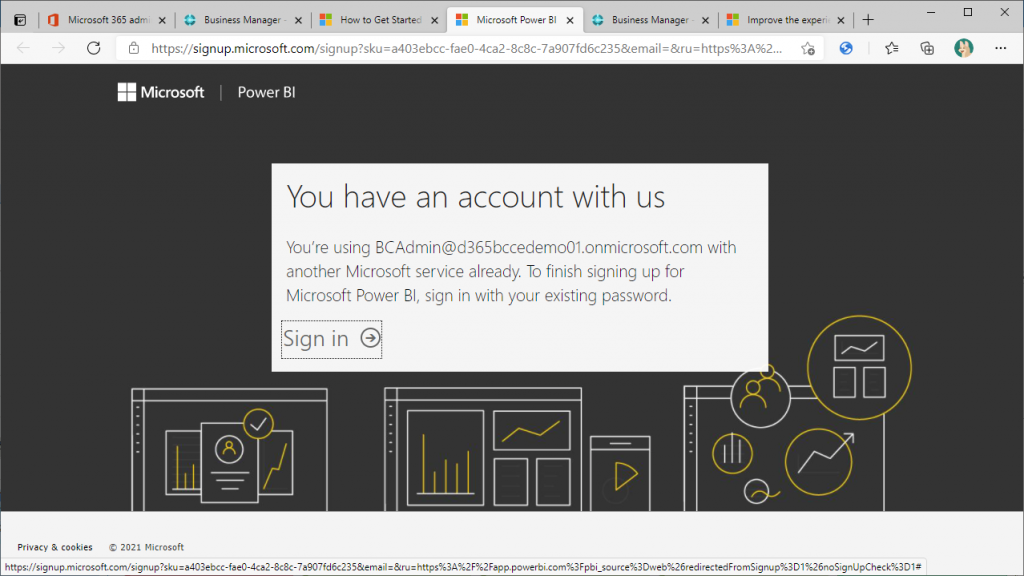Screen dimensions: 1024x576
Task: Go back using the back arrow
Action: tap(24, 48)
